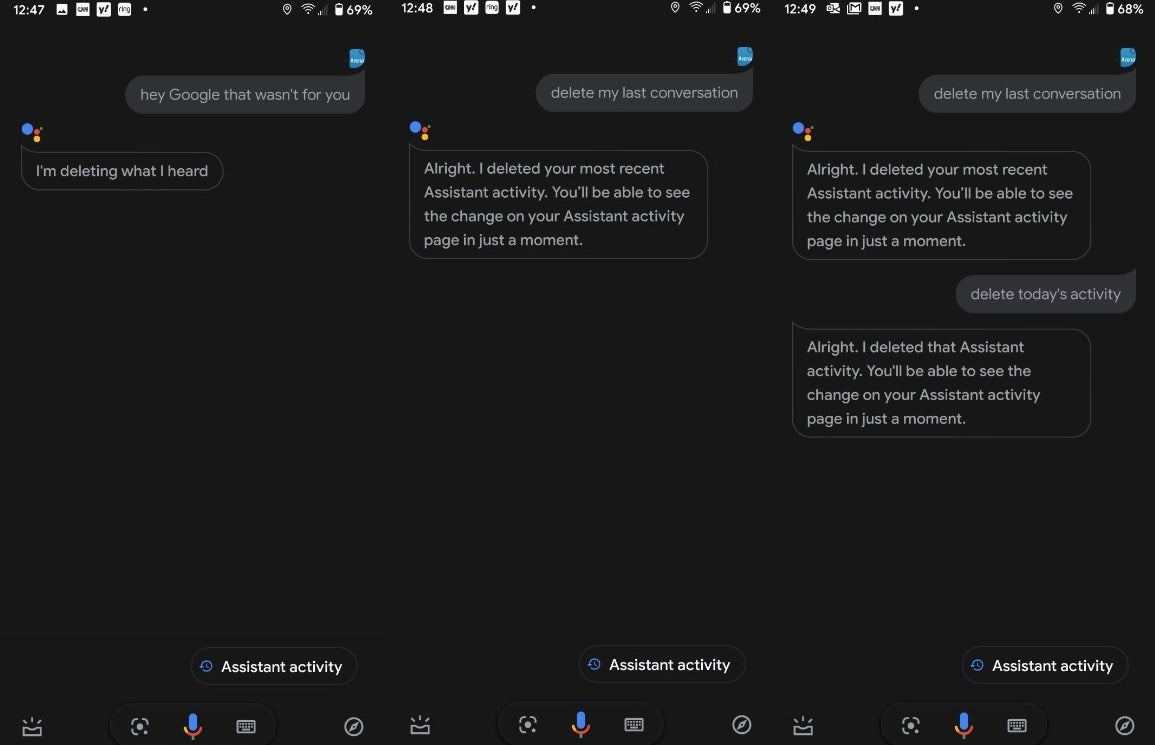Tap the 'I'm deleting what I heard' reply
Image resolution: width=1155 pixels, height=745 pixels.
coord(122,171)
